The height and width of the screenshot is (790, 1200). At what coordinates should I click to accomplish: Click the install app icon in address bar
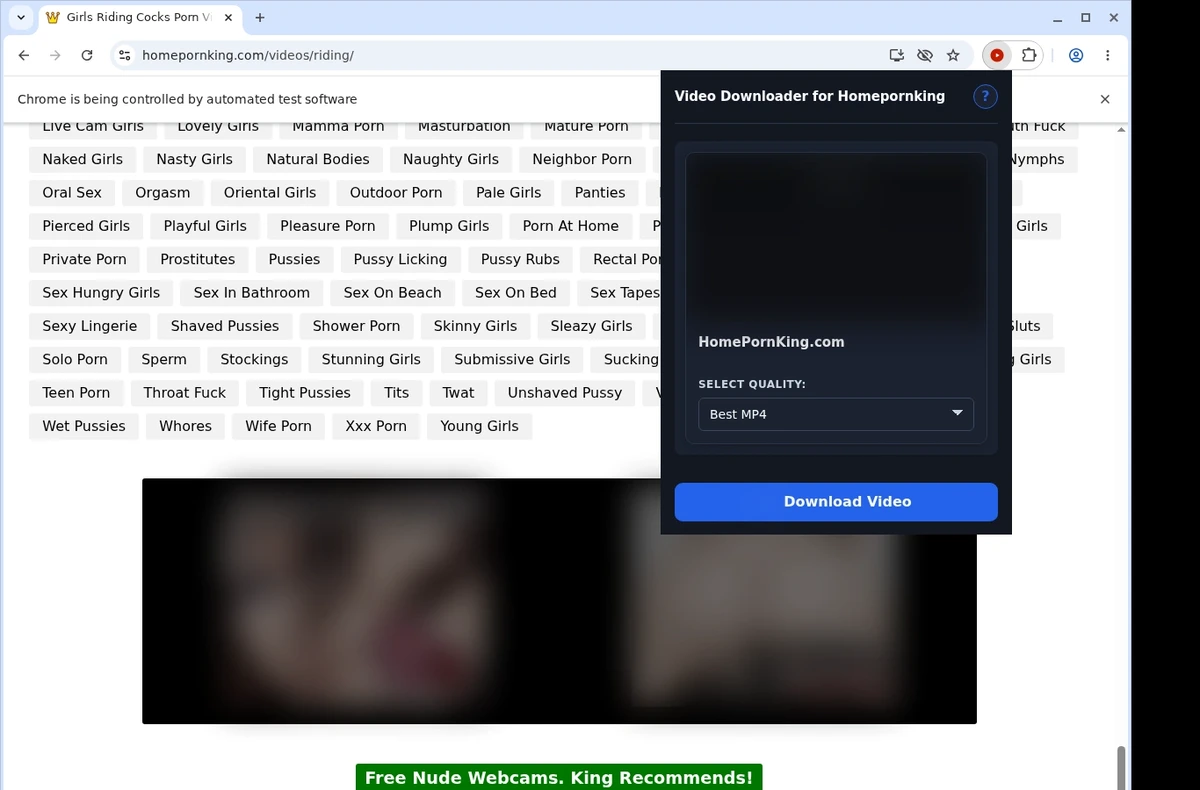[x=897, y=55]
